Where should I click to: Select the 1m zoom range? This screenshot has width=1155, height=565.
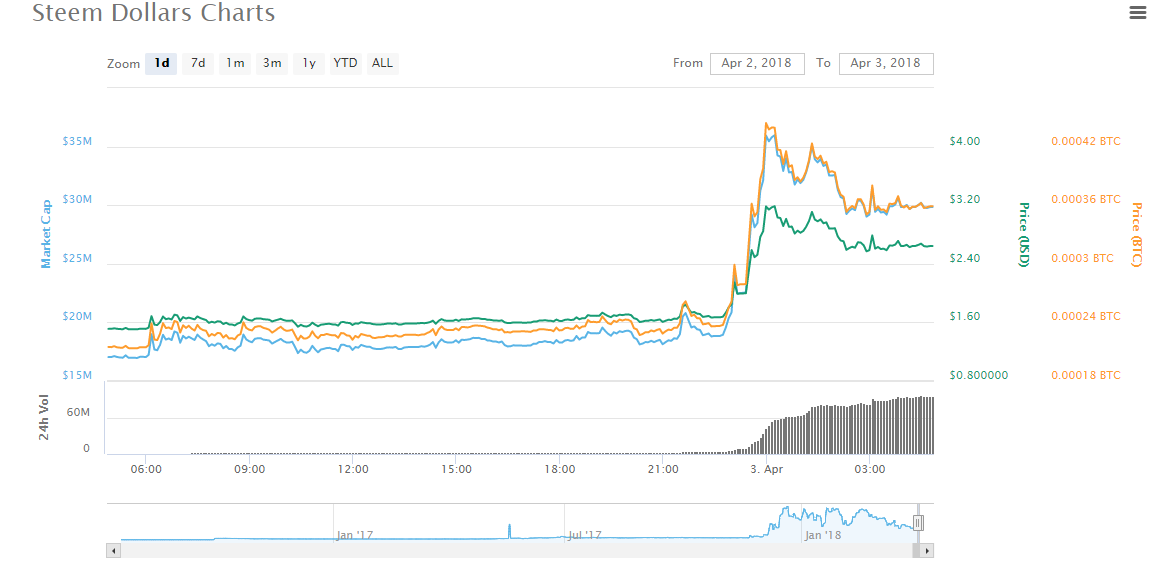tap(235, 63)
